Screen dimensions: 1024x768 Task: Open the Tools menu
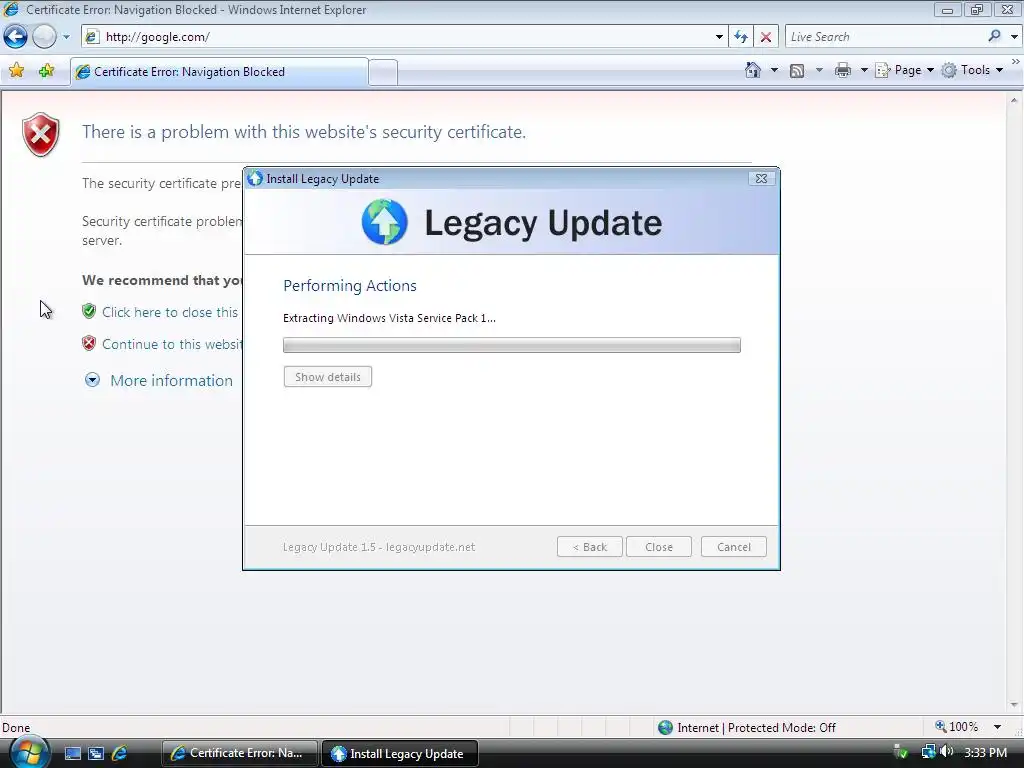click(x=972, y=70)
